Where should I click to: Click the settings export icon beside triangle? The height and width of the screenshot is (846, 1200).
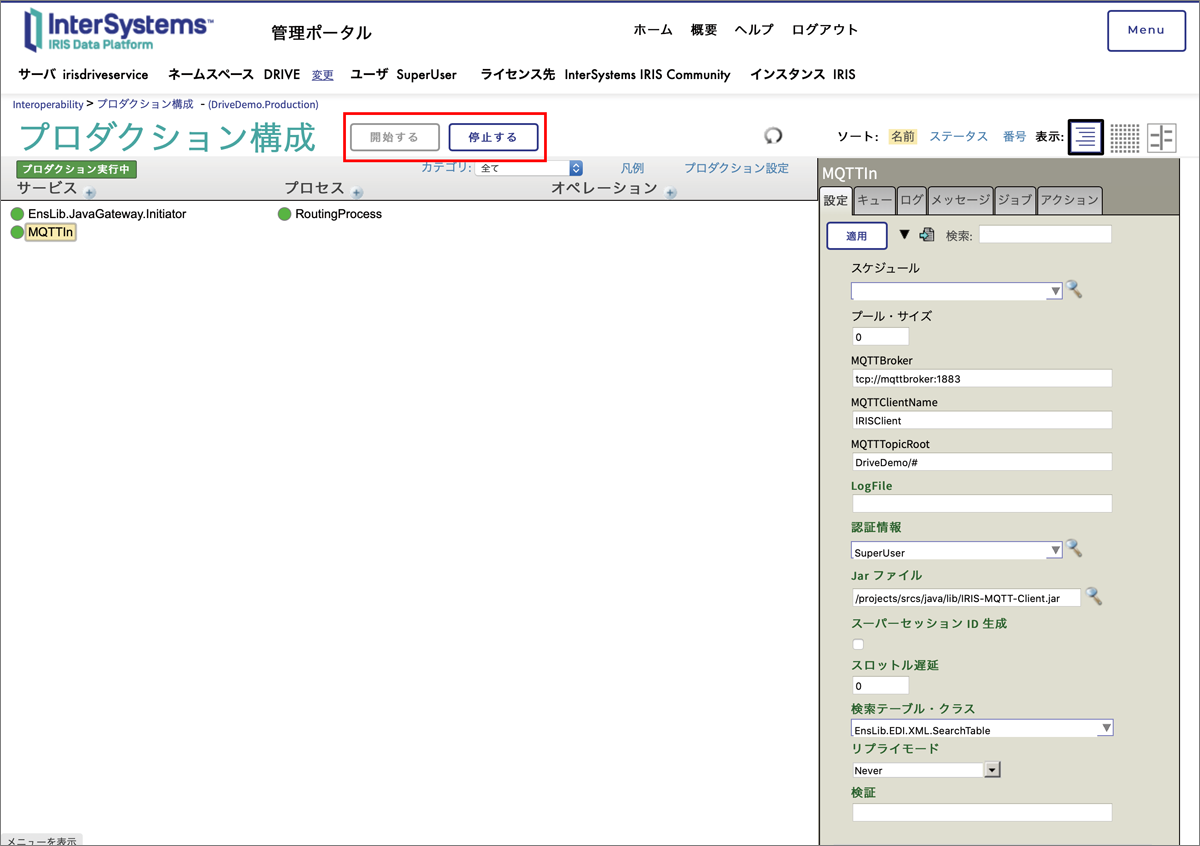point(927,235)
